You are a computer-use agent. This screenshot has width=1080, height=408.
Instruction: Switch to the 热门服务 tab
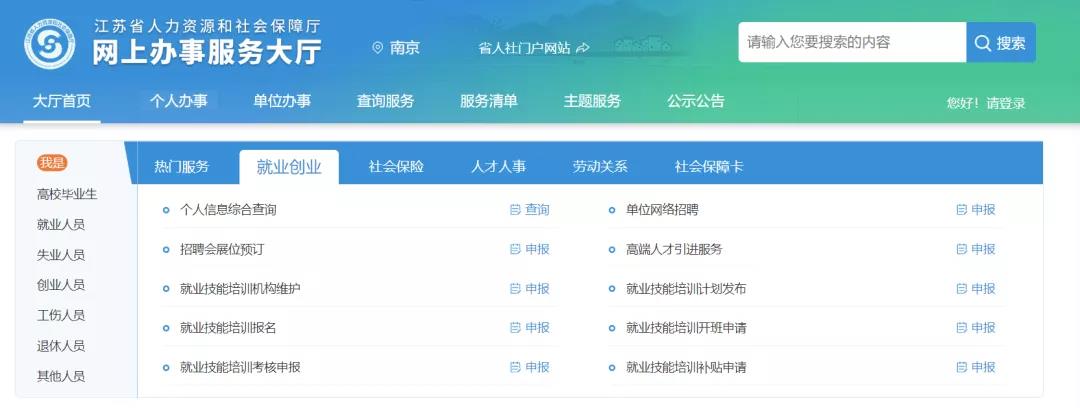pyautogui.click(x=182, y=167)
